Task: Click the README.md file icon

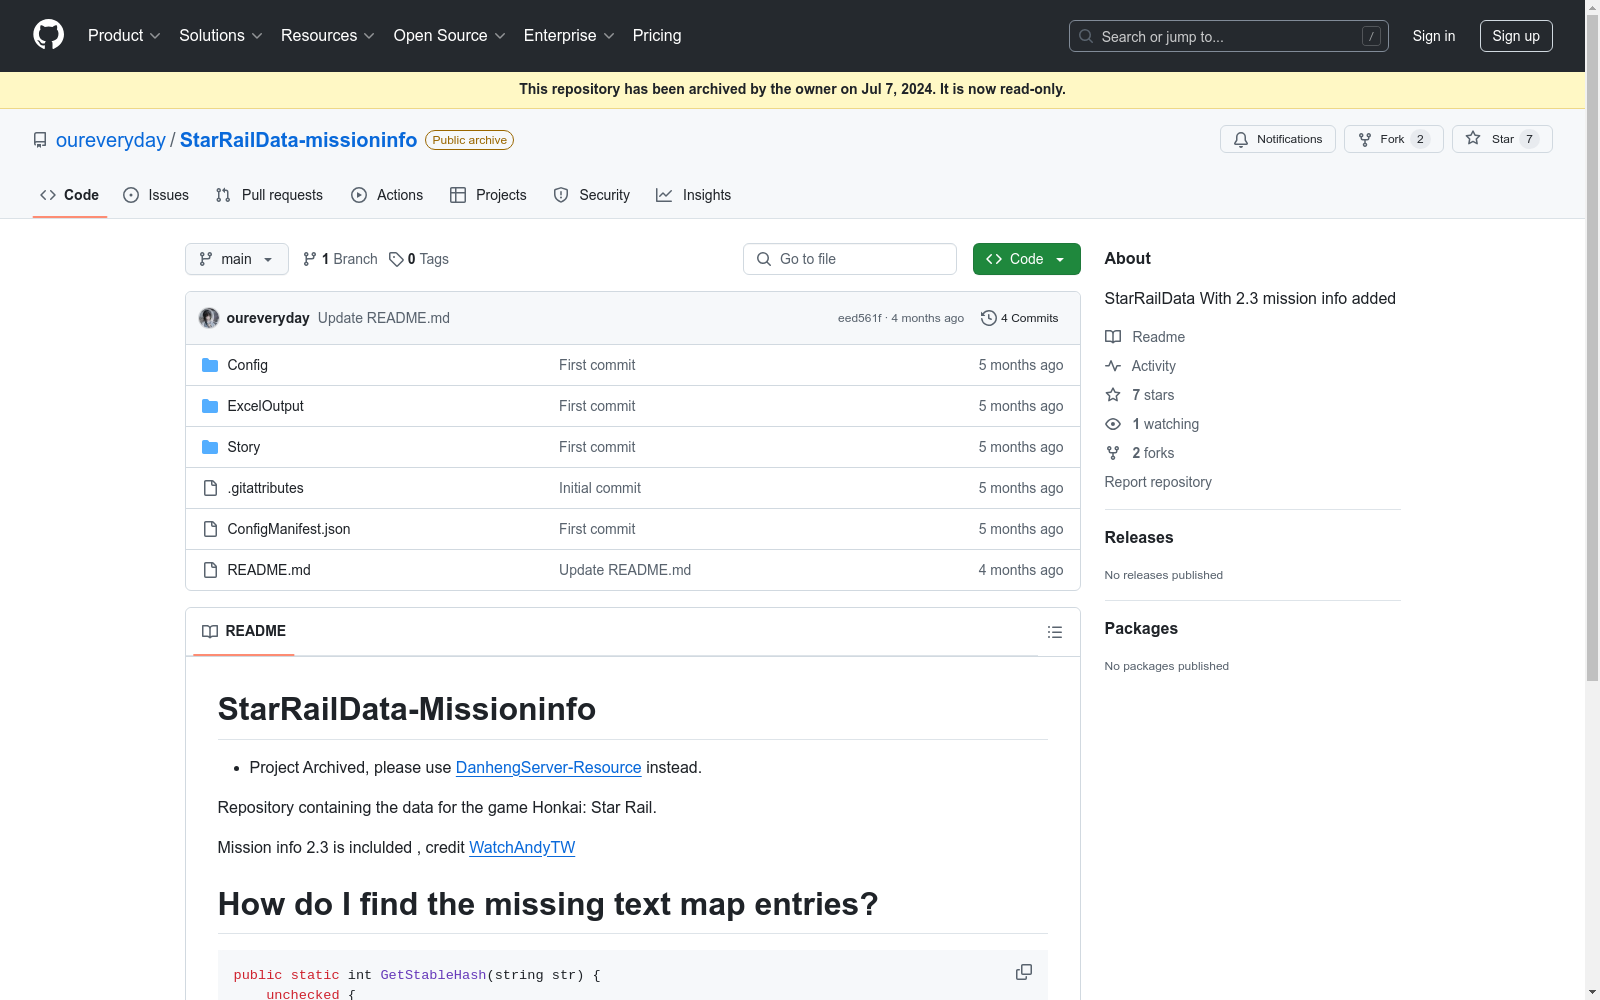Action: point(210,570)
